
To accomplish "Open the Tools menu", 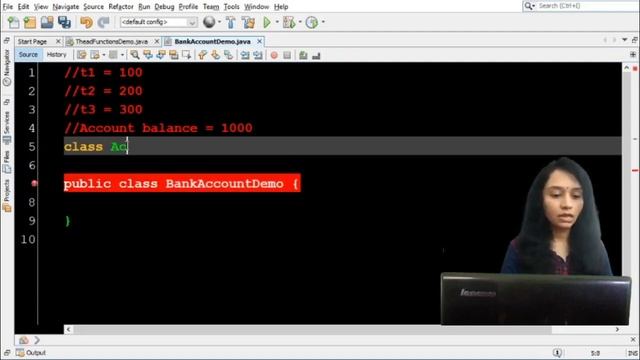I will point(231,7).
